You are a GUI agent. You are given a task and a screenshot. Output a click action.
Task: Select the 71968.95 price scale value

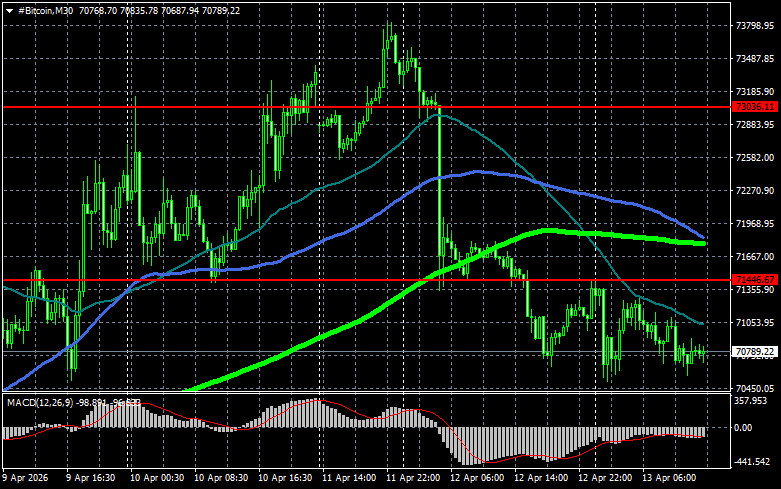pyautogui.click(x=755, y=224)
